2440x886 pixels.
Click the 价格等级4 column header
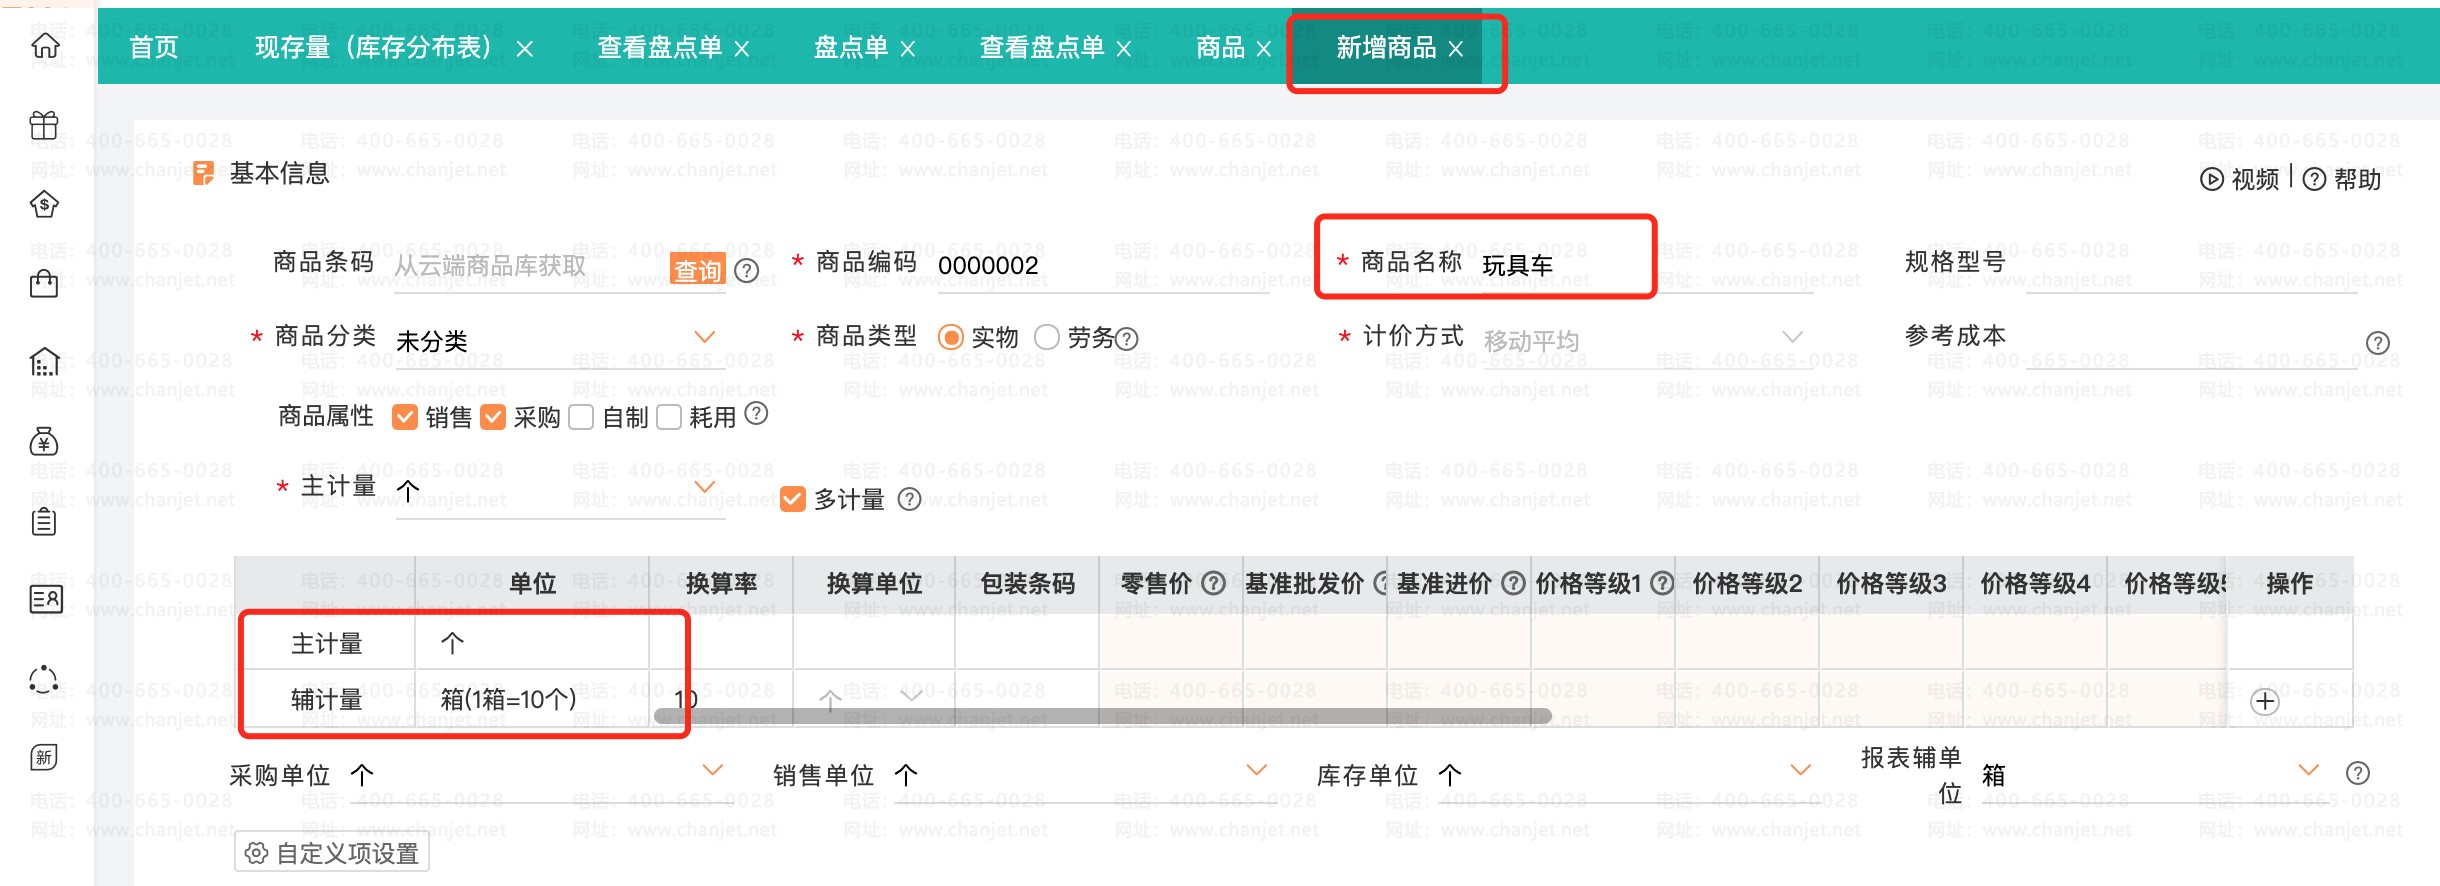point(2035,584)
